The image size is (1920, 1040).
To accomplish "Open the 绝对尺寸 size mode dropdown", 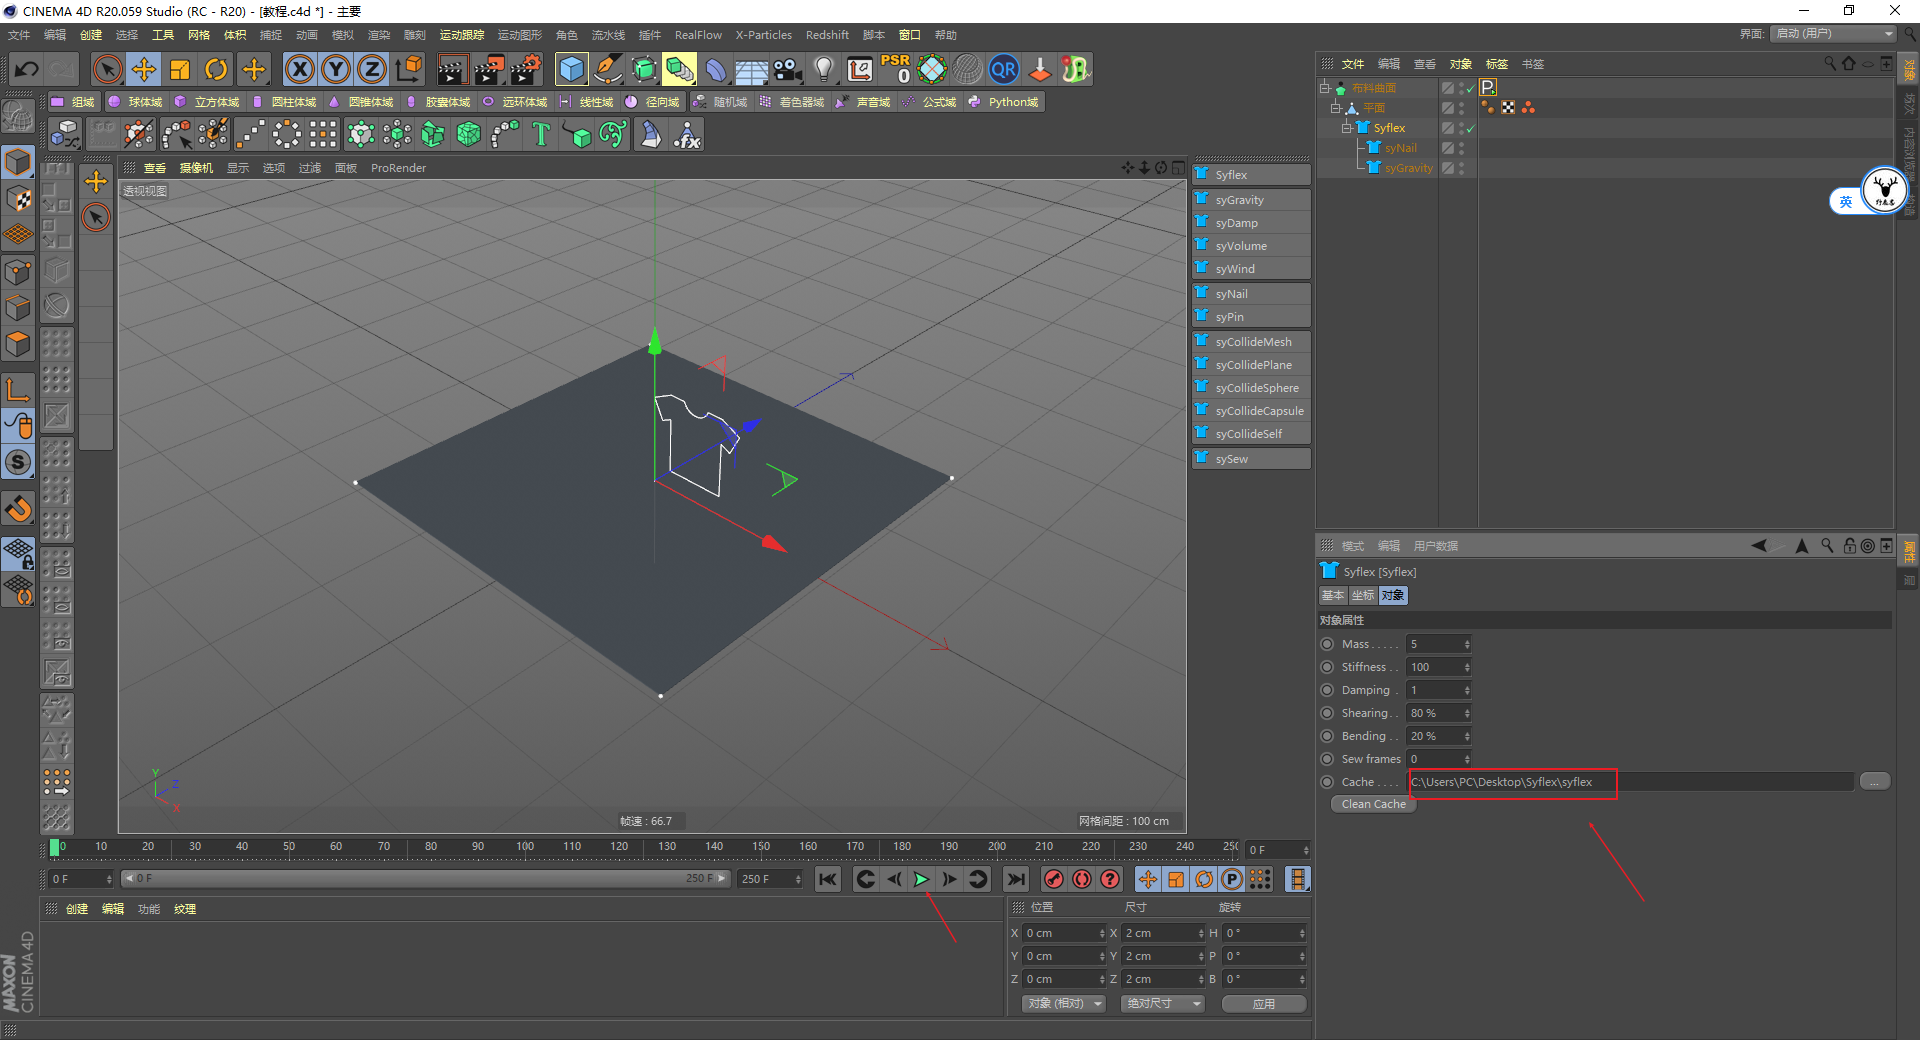I will [1163, 1003].
